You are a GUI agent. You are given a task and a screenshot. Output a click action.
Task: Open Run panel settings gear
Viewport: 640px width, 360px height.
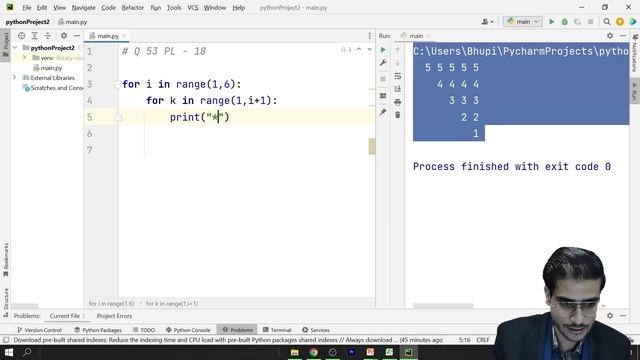610,36
